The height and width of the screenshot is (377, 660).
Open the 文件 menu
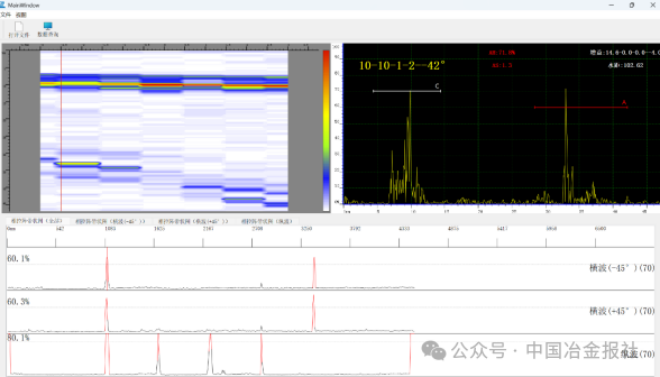[5, 15]
